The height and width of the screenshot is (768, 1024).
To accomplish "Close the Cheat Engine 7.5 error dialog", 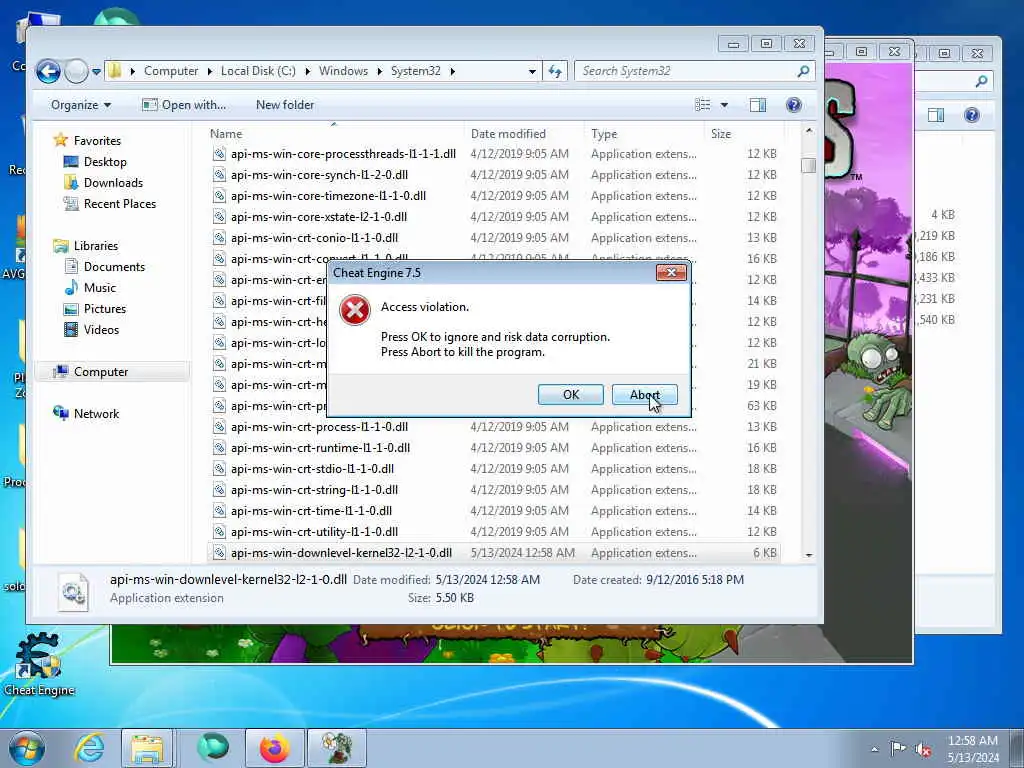I will (x=671, y=272).
